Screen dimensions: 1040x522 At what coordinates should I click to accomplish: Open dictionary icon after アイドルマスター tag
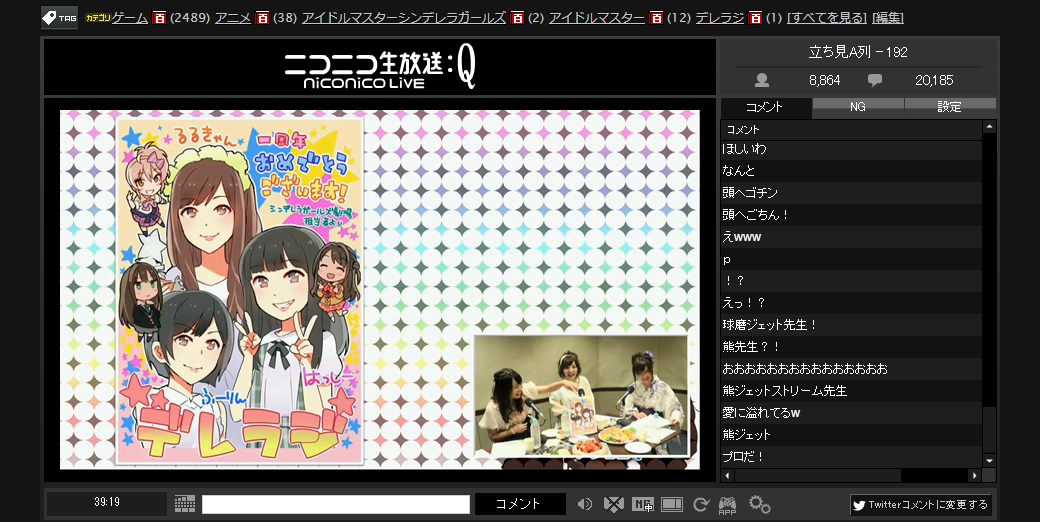656,18
